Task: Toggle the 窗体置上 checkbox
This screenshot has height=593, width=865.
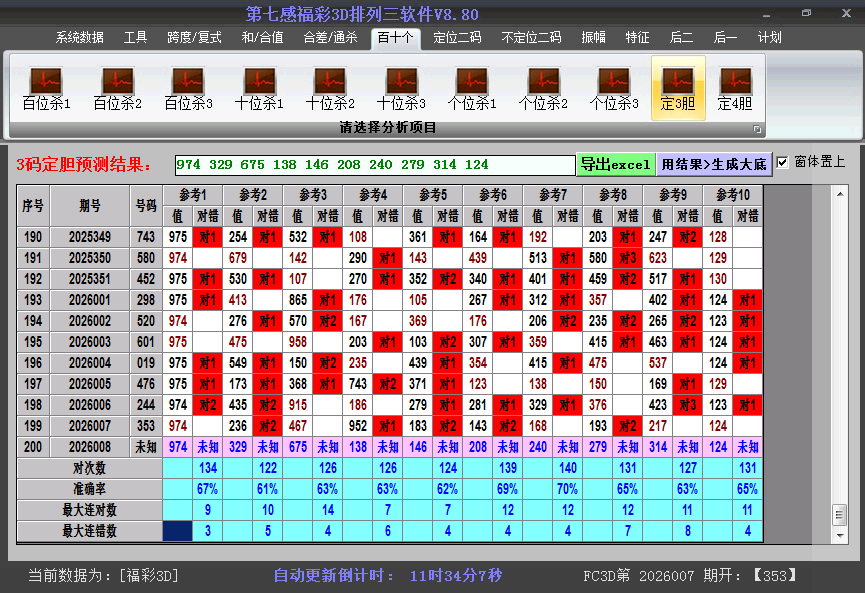Action: pos(783,163)
